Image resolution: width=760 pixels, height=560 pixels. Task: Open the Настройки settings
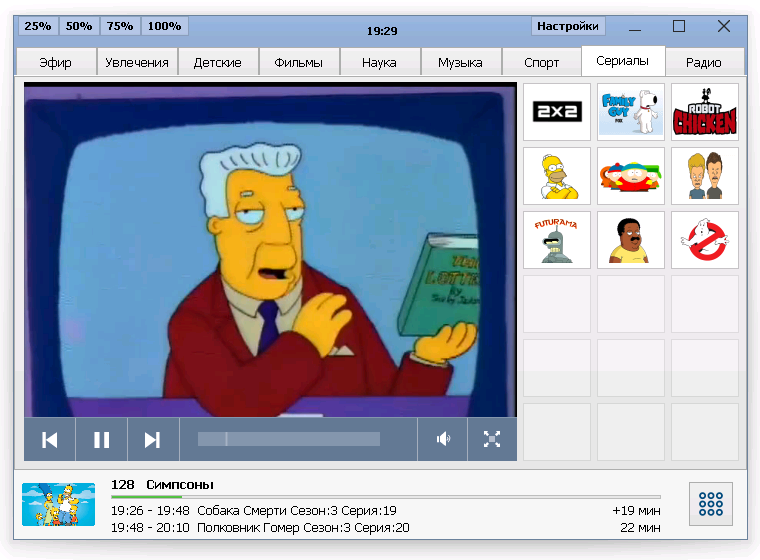tap(568, 26)
